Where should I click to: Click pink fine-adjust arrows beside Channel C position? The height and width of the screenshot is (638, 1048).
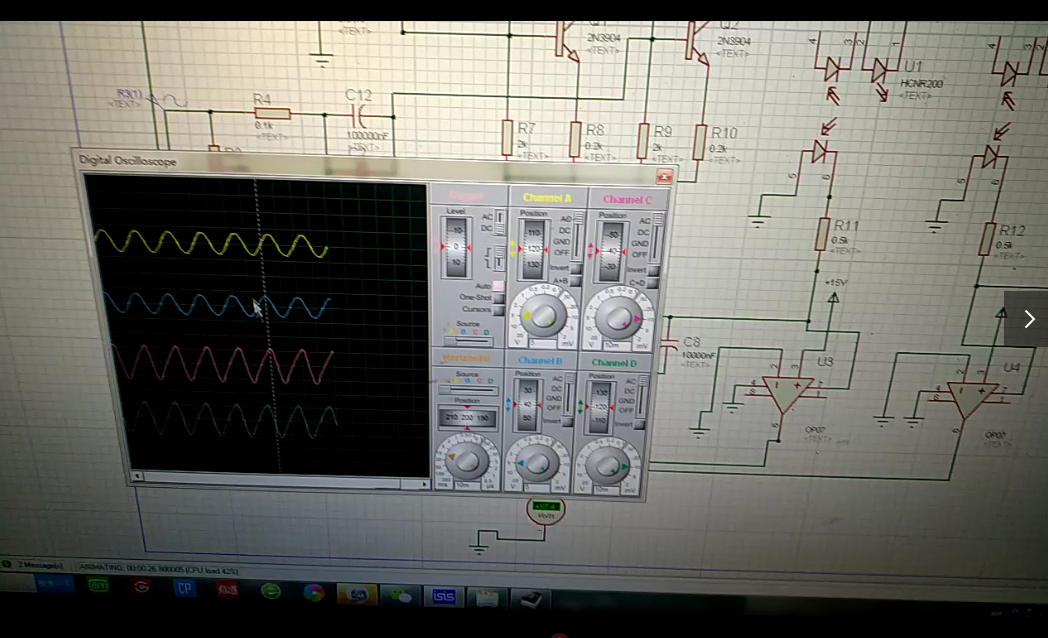pos(590,251)
